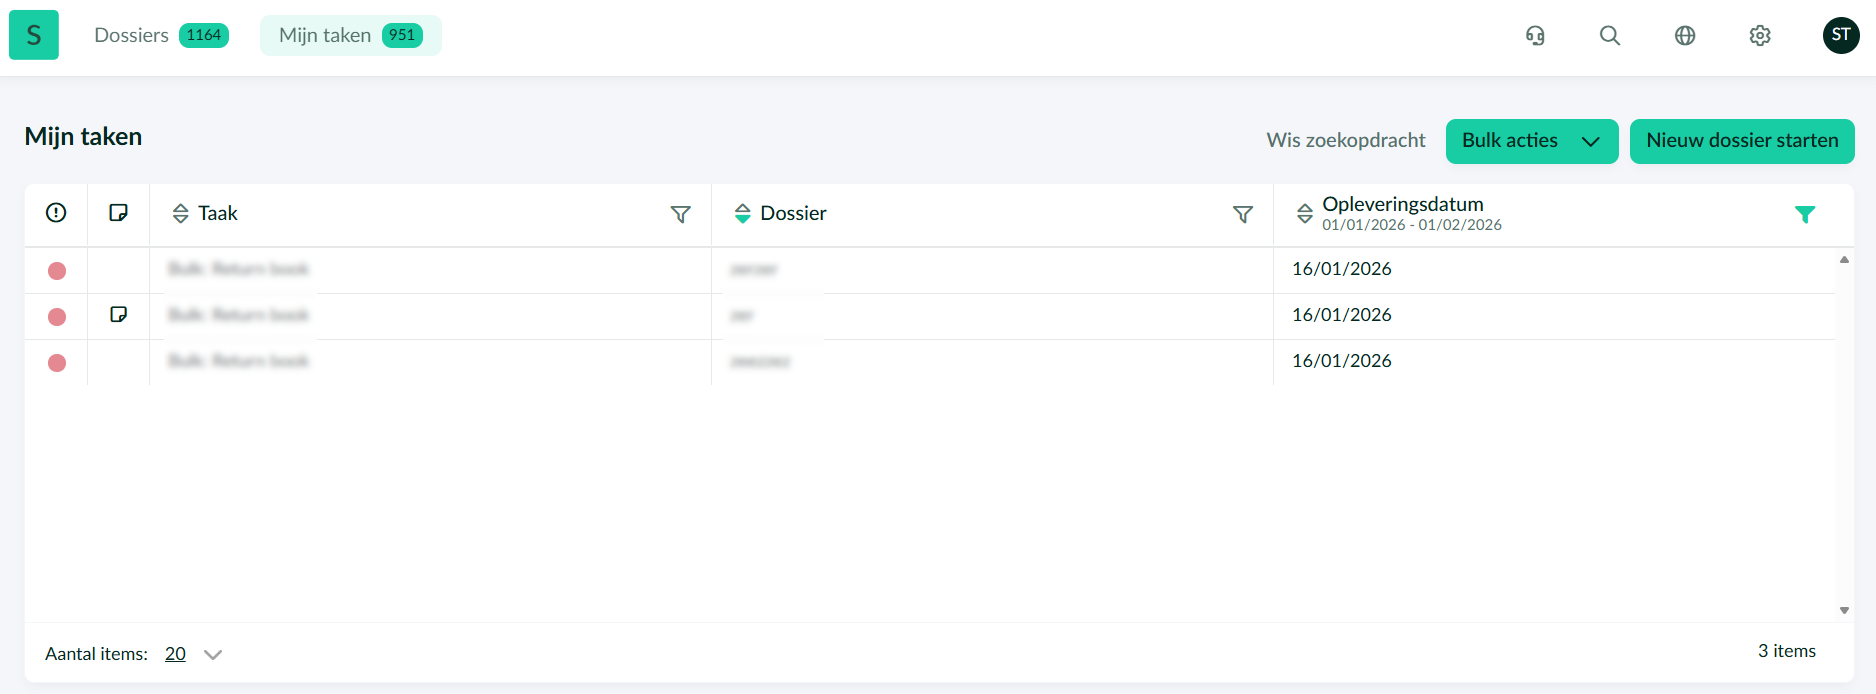Open language selector globe icon
The height and width of the screenshot is (694, 1876).
pos(1685,36)
